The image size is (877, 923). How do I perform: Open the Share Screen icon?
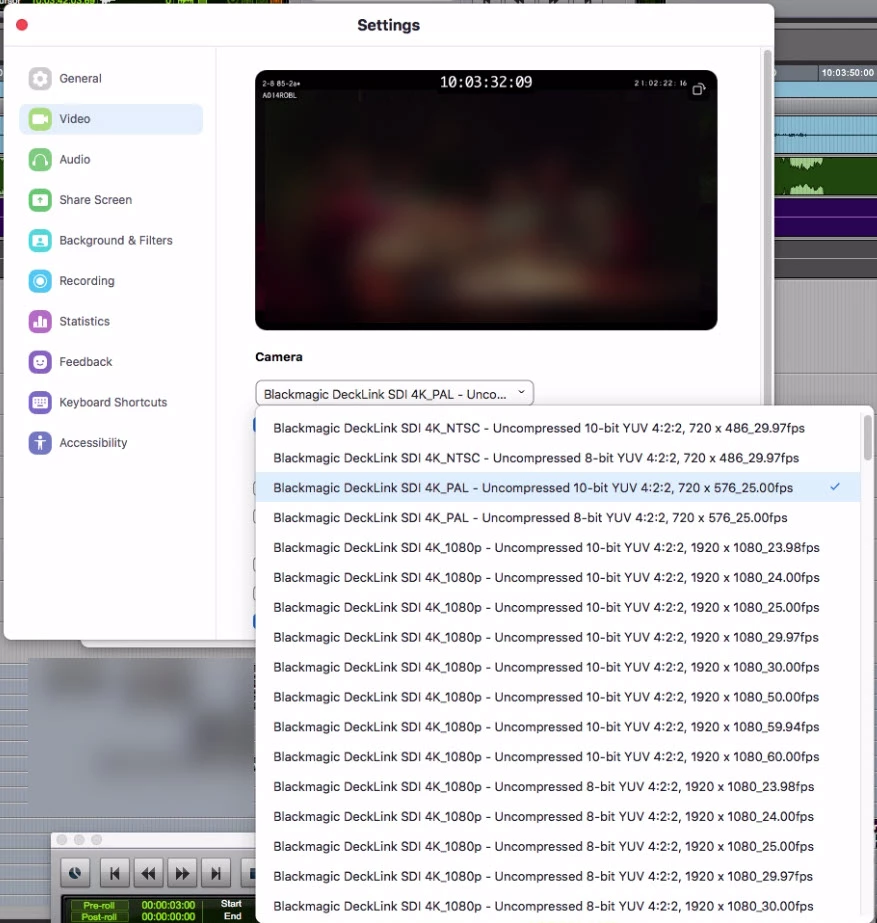40,200
